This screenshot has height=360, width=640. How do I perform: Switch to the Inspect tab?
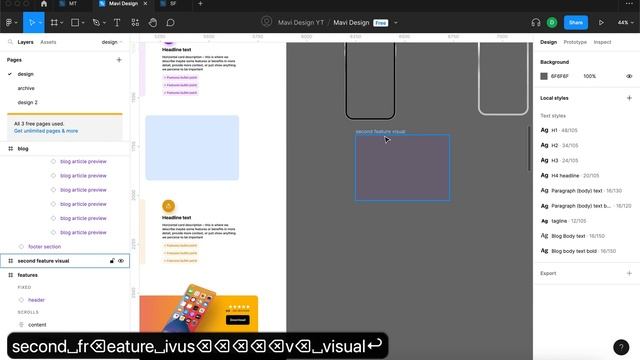[602, 42]
